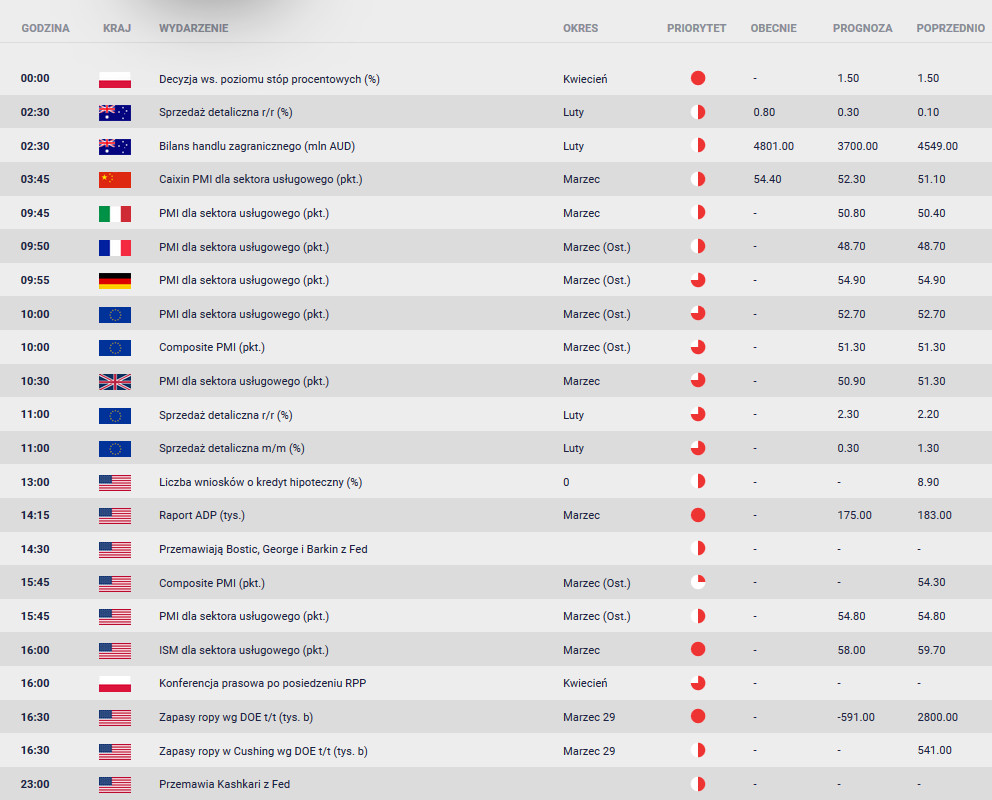The height and width of the screenshot is (800, 992).
Task: Click the 4801.00 current value for trade balance
Action: pyautogui.click(x=773, y=146)
